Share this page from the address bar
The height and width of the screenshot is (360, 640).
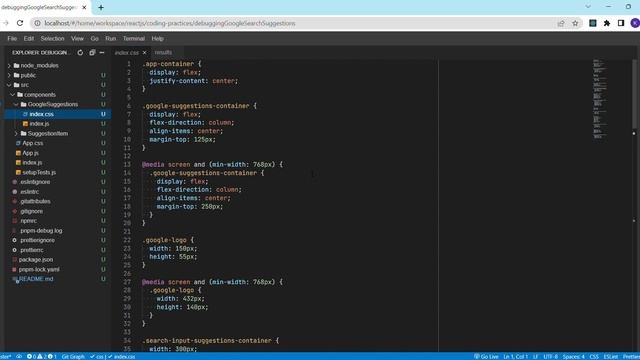tap(561, 23)
